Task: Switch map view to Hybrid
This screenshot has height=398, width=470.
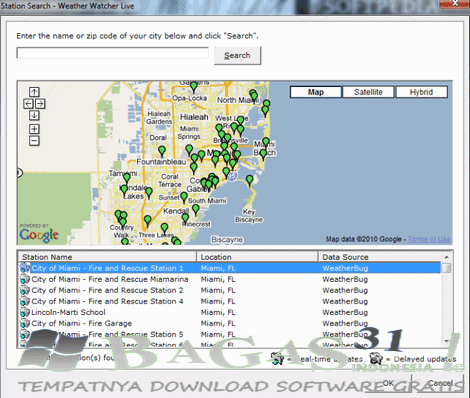Action: 421,92
